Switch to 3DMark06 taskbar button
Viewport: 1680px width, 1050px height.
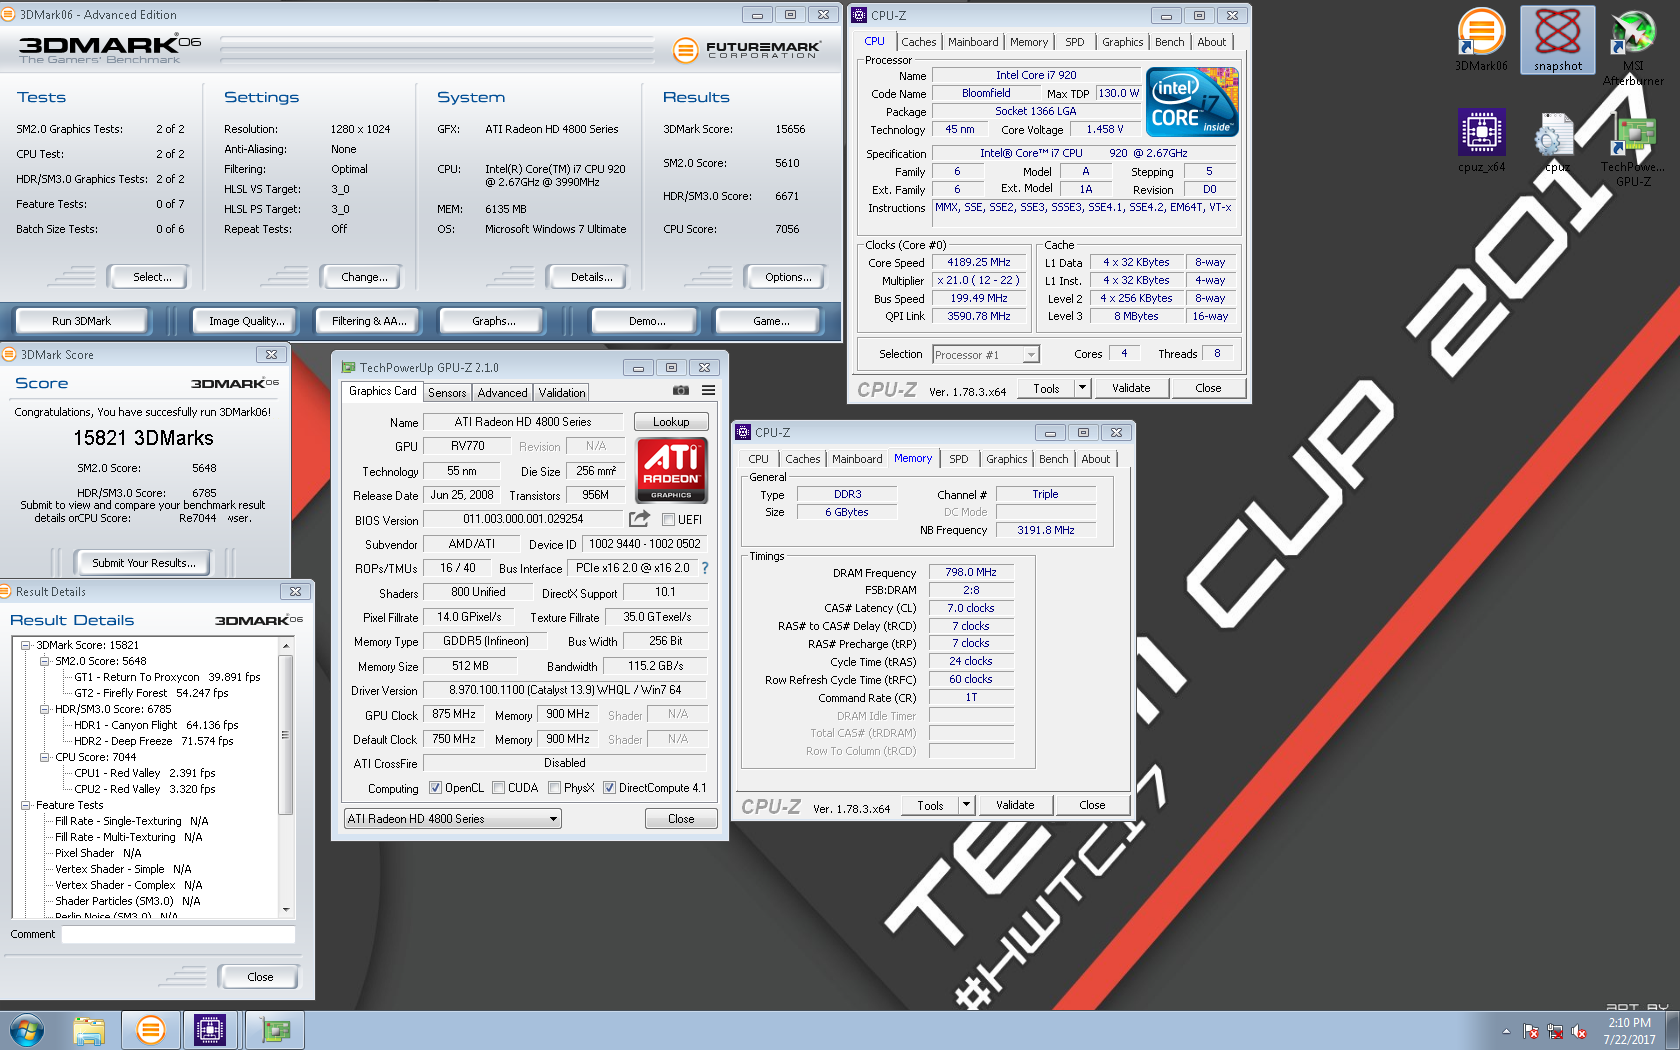[x=151, y=1030]
